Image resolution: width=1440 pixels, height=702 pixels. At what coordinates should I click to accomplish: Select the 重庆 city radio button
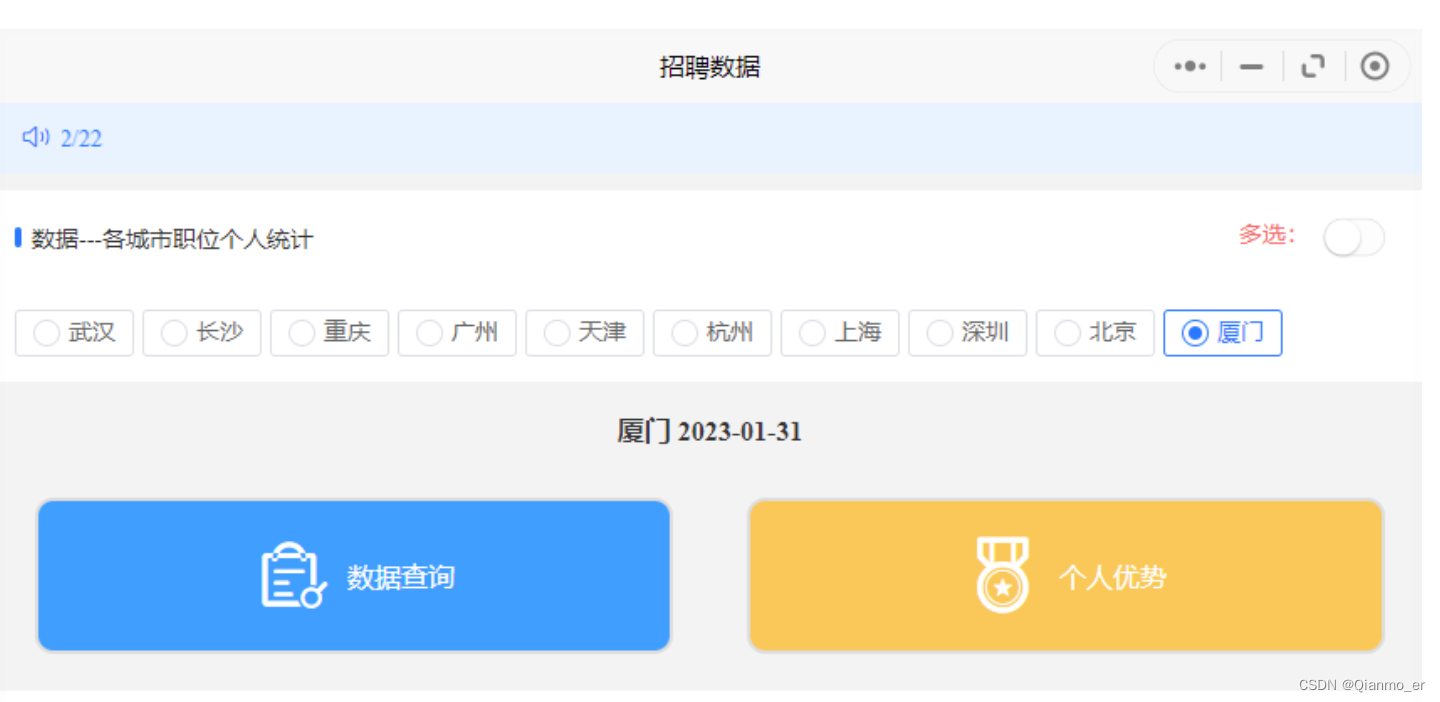coord(330,332)
